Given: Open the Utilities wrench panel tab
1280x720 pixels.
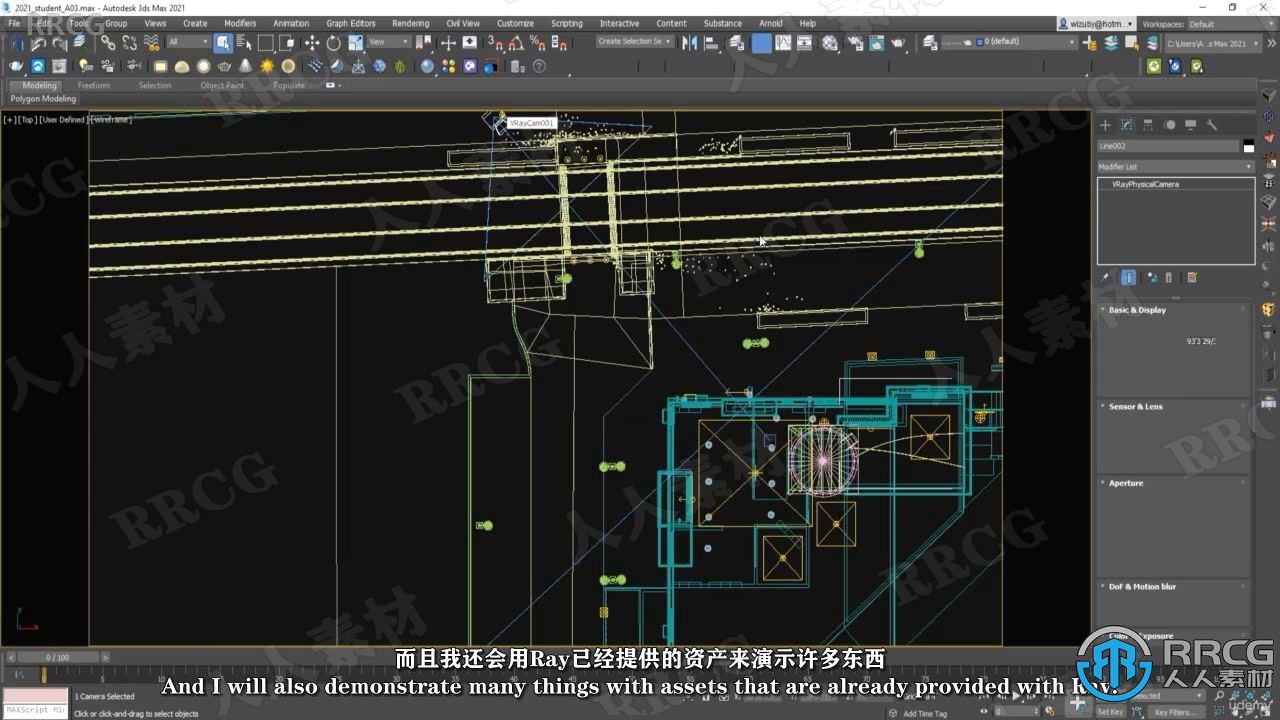Looking at the screenshot, I should point(1212,125).
